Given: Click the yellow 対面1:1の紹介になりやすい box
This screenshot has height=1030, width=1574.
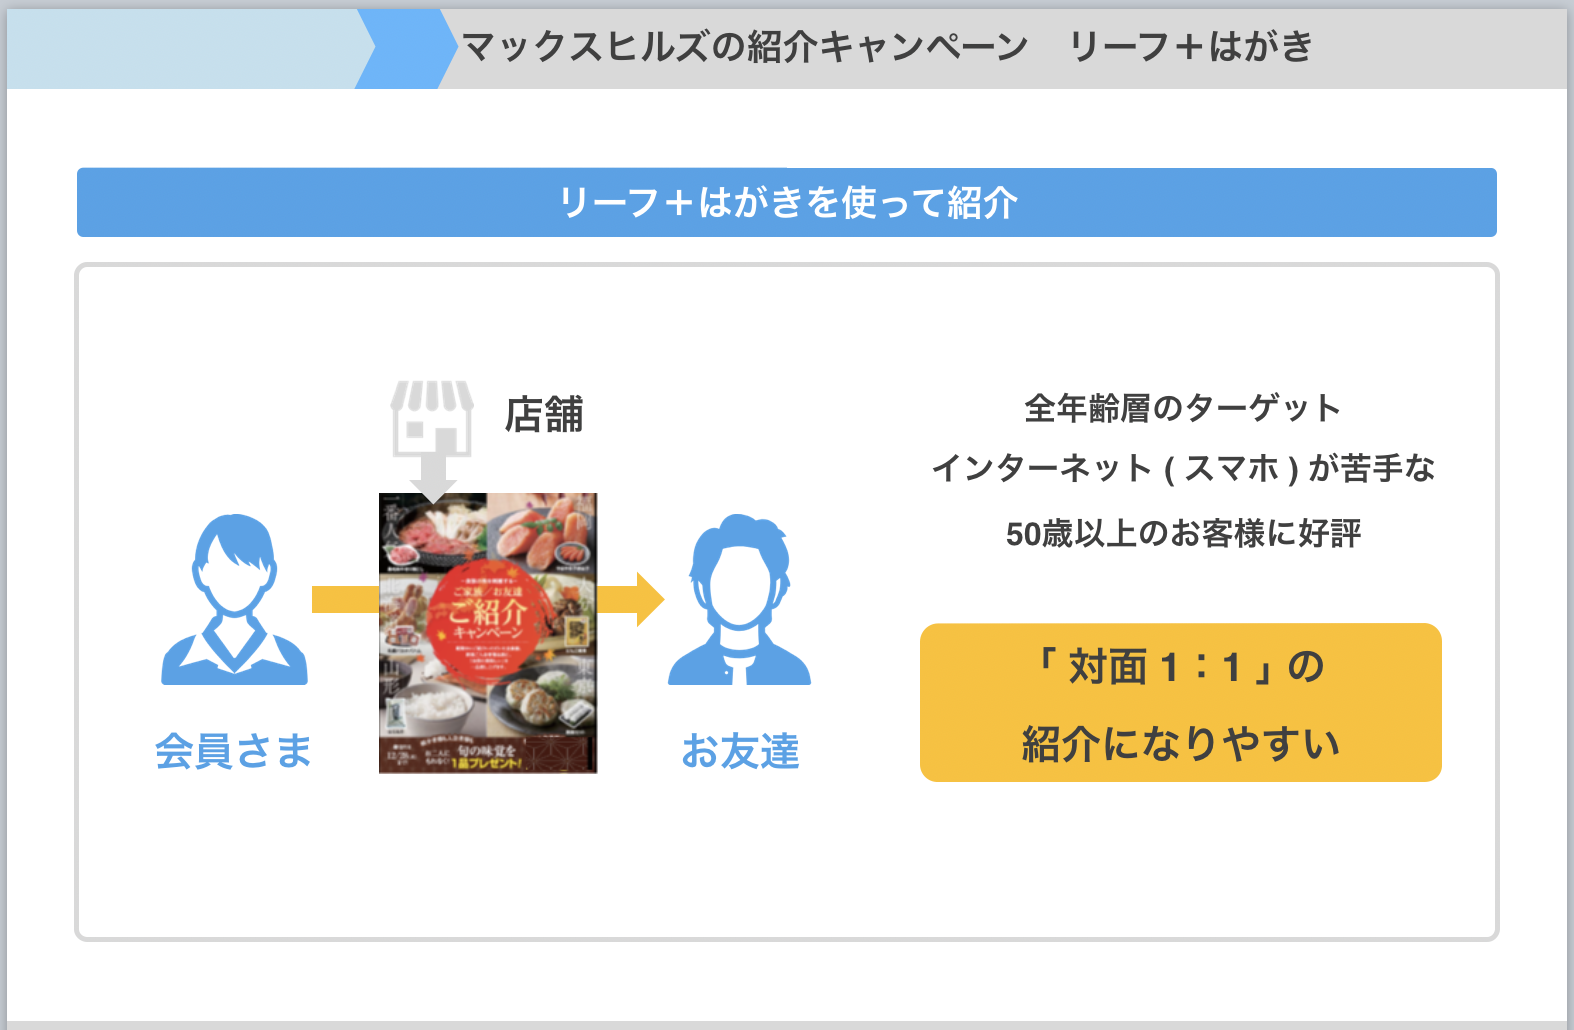Looking at the screenshot, I should click(x=1181, y=703).
